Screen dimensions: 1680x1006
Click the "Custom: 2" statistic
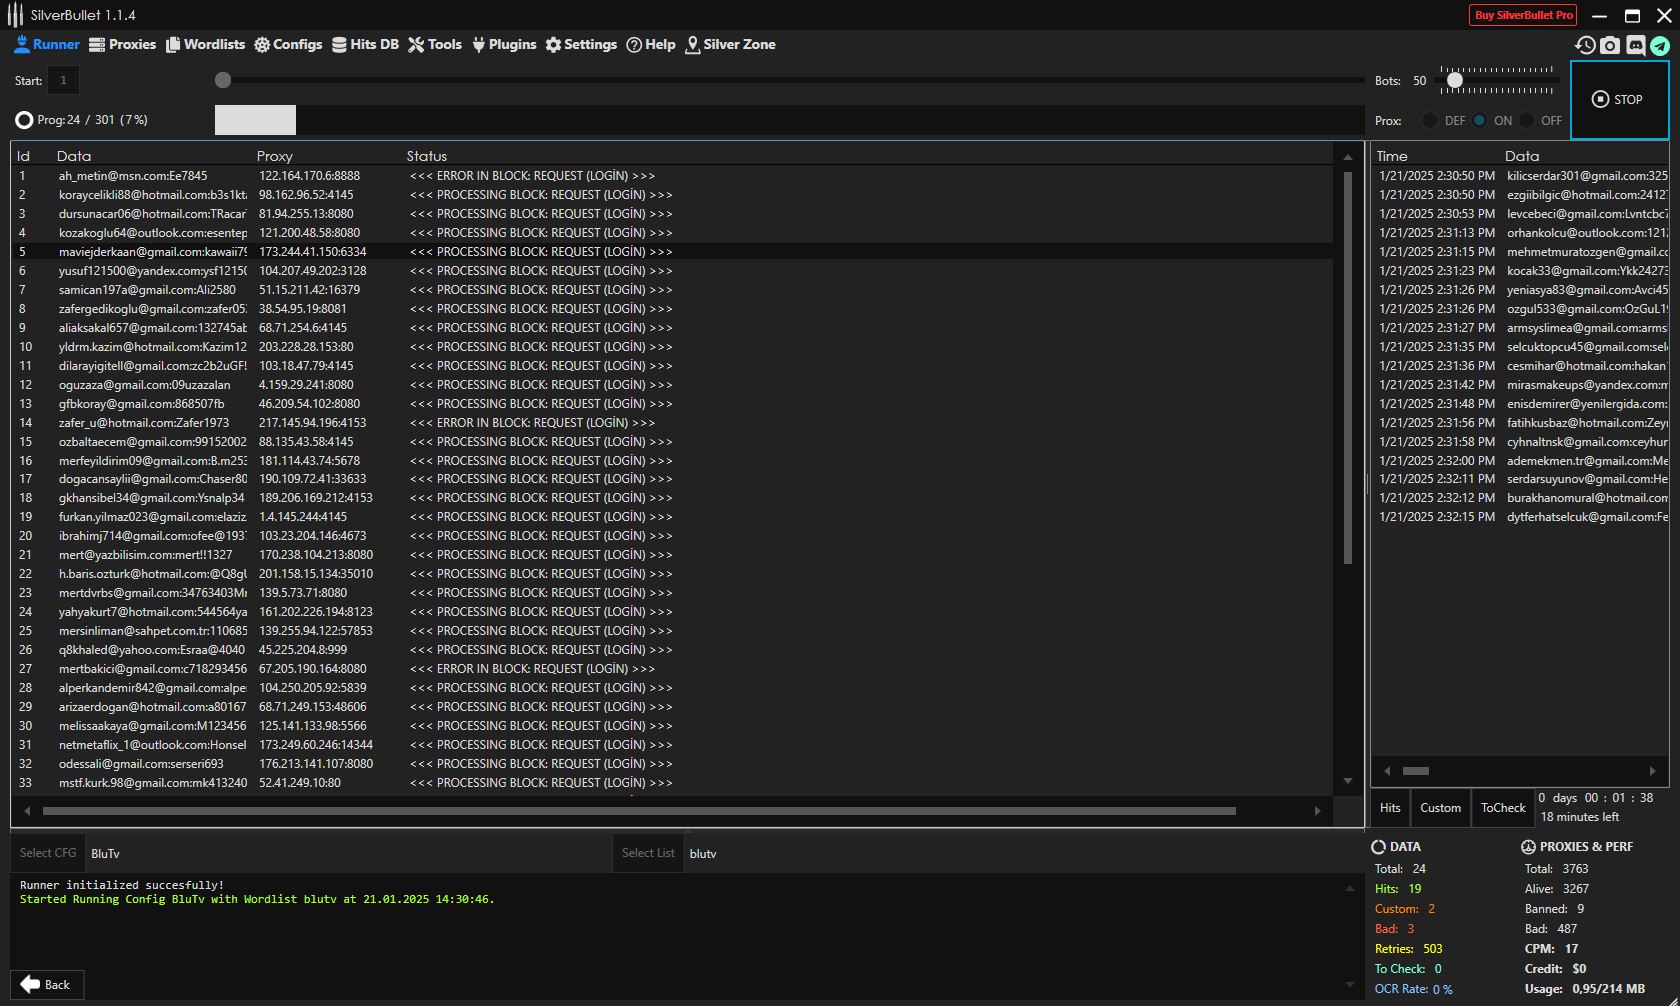pos(1405,909)
